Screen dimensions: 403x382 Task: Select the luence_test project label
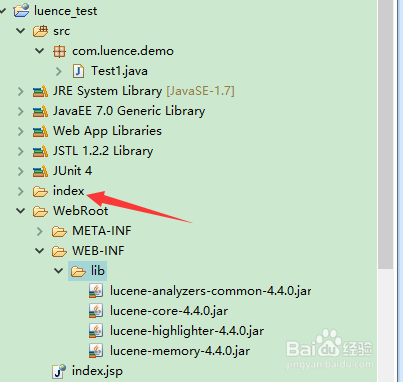pyautogui.click(x=65, y=11)
